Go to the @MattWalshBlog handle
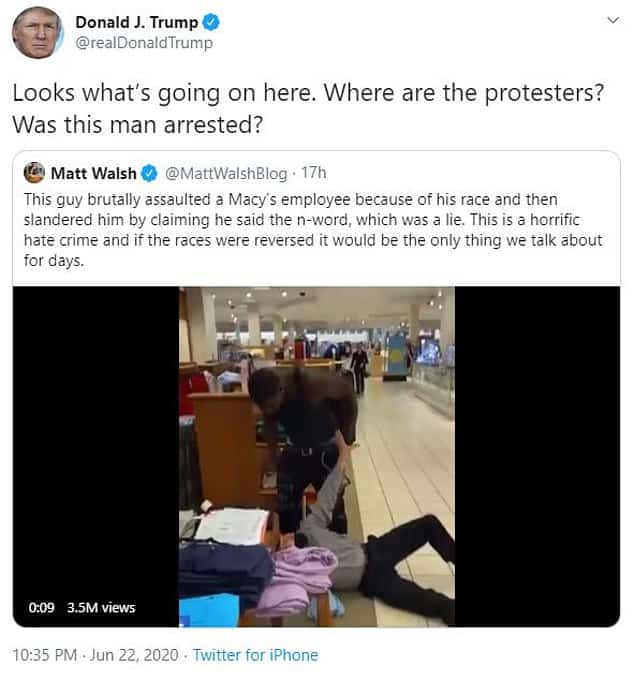The width and height of the screenshot is (634, 681). tap(226, 173)
